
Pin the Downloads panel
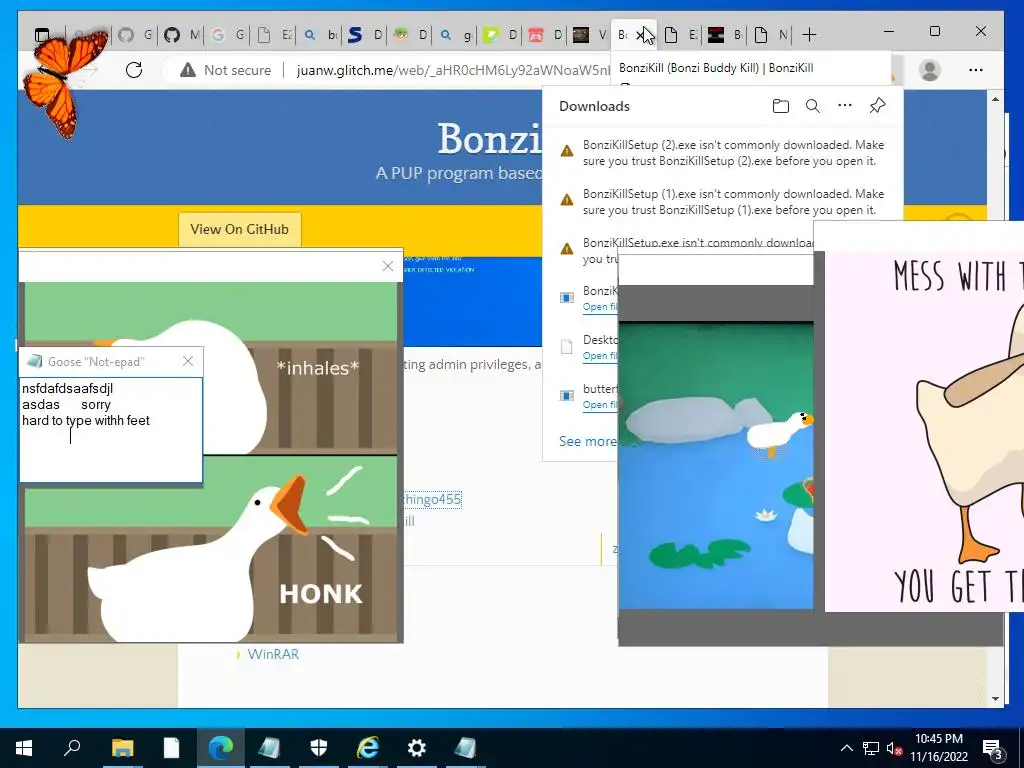click(x=877, y=105)
